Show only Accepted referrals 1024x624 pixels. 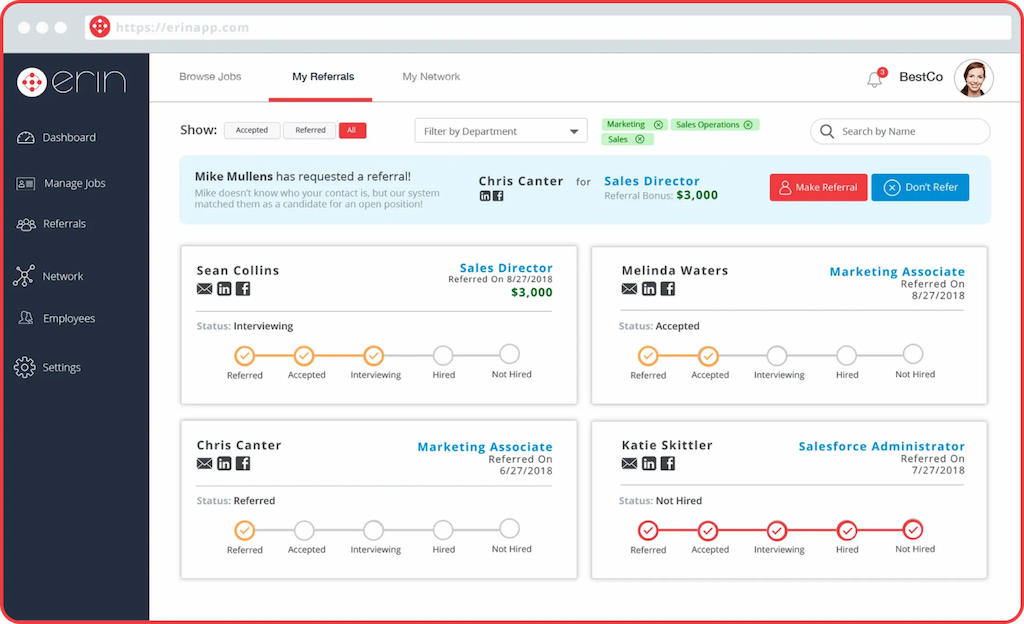click(x=252, y=130)
